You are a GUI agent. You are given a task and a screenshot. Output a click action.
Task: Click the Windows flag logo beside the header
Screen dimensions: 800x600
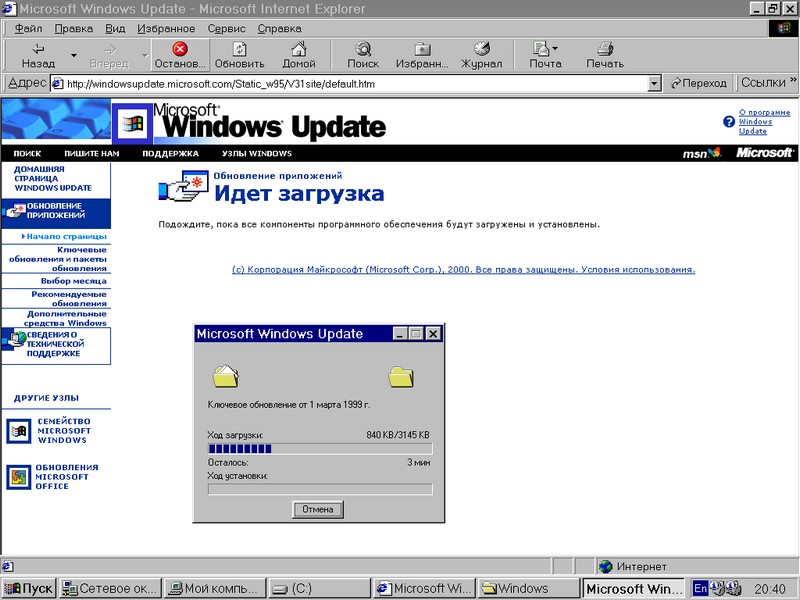pos(132,124)
